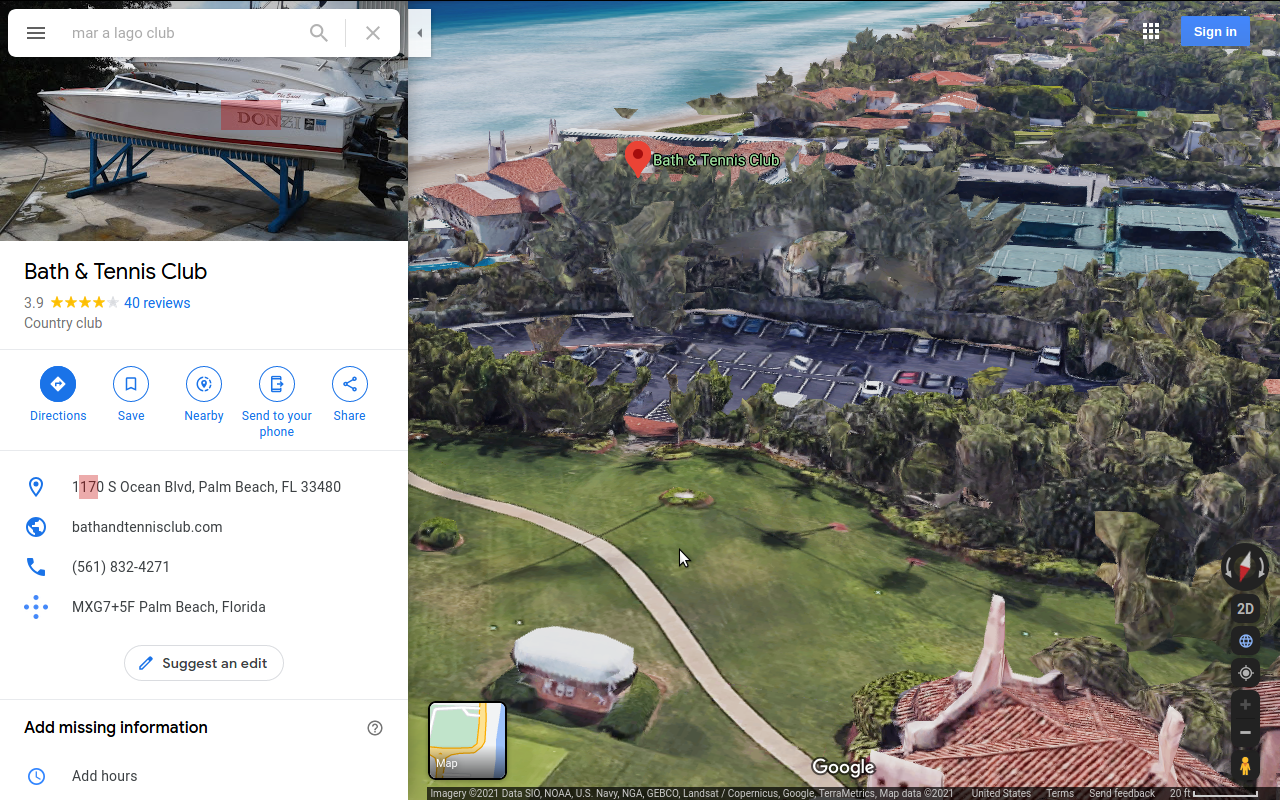
Task: Zoom out with the minus button
Action: point(1245,732)
